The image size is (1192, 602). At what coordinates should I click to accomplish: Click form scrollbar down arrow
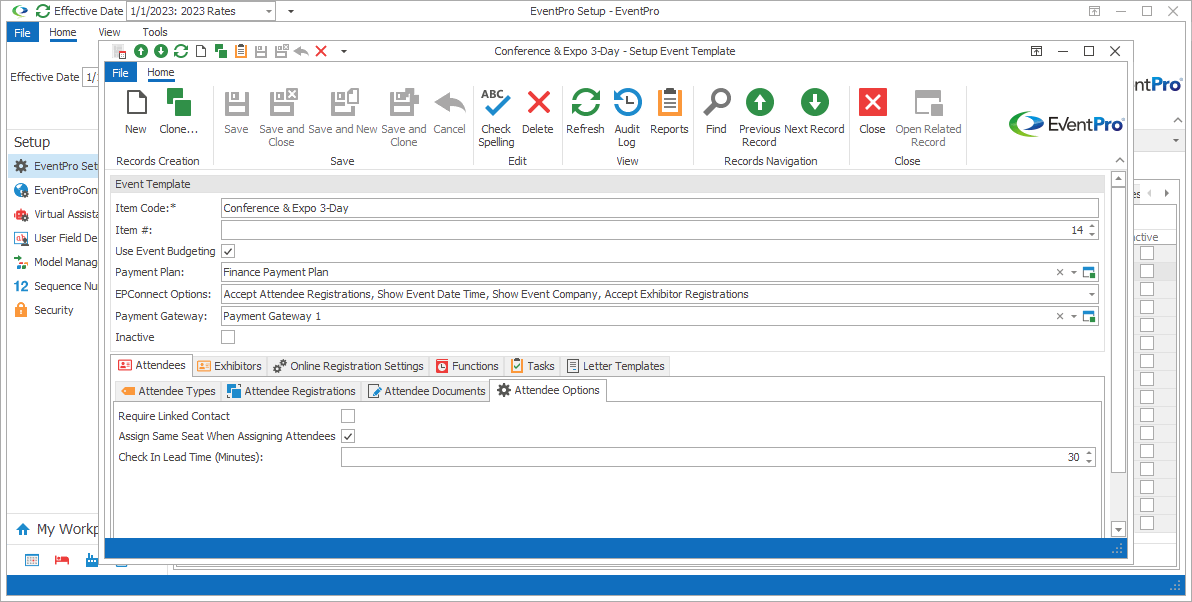point(1118,529)
